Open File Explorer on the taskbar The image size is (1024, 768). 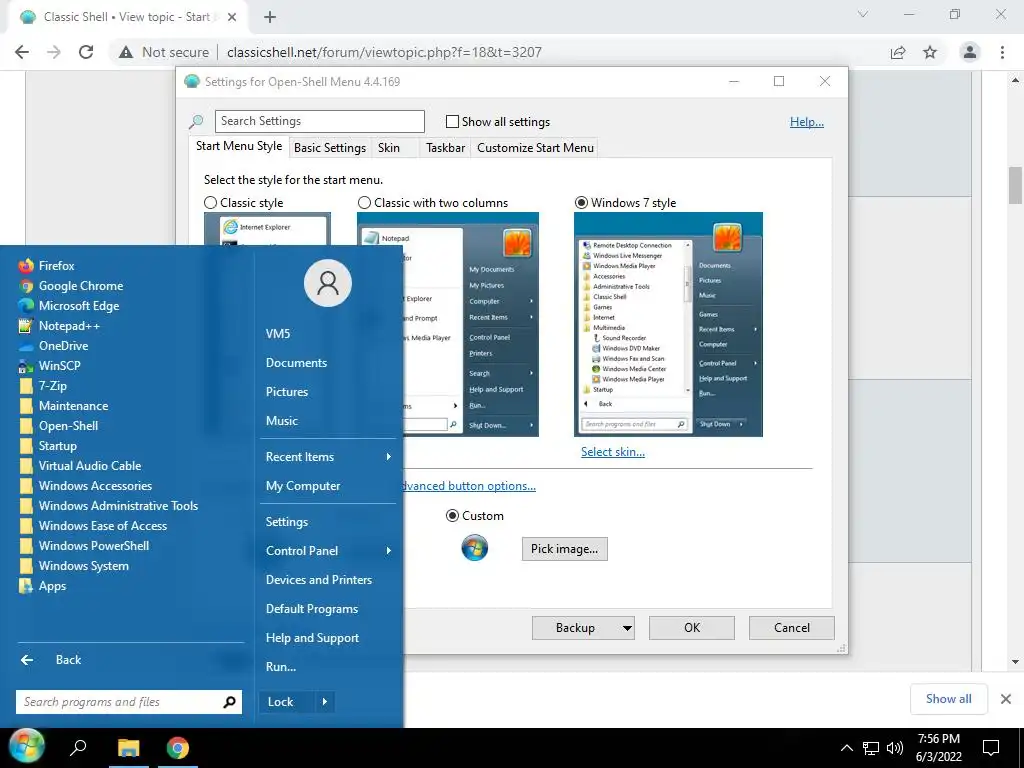128,747
